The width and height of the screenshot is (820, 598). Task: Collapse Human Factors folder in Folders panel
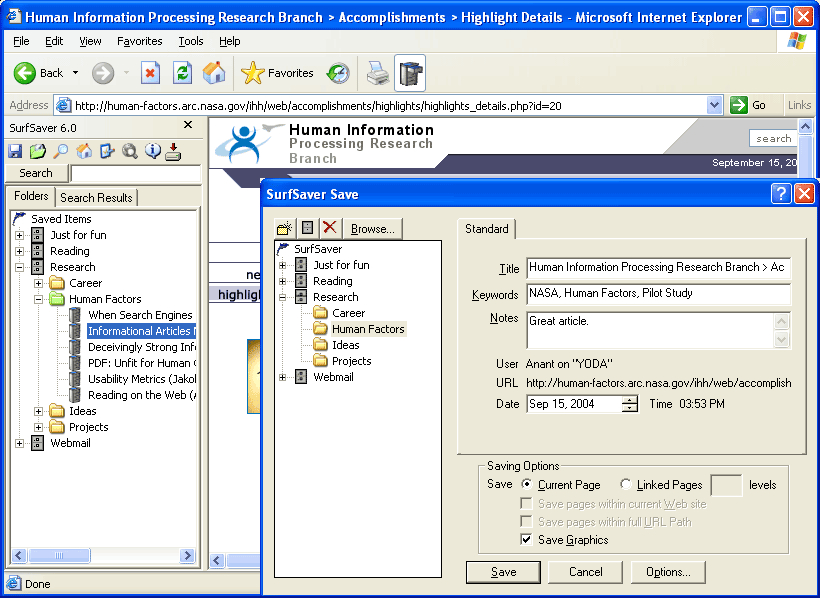pos(38,300)
